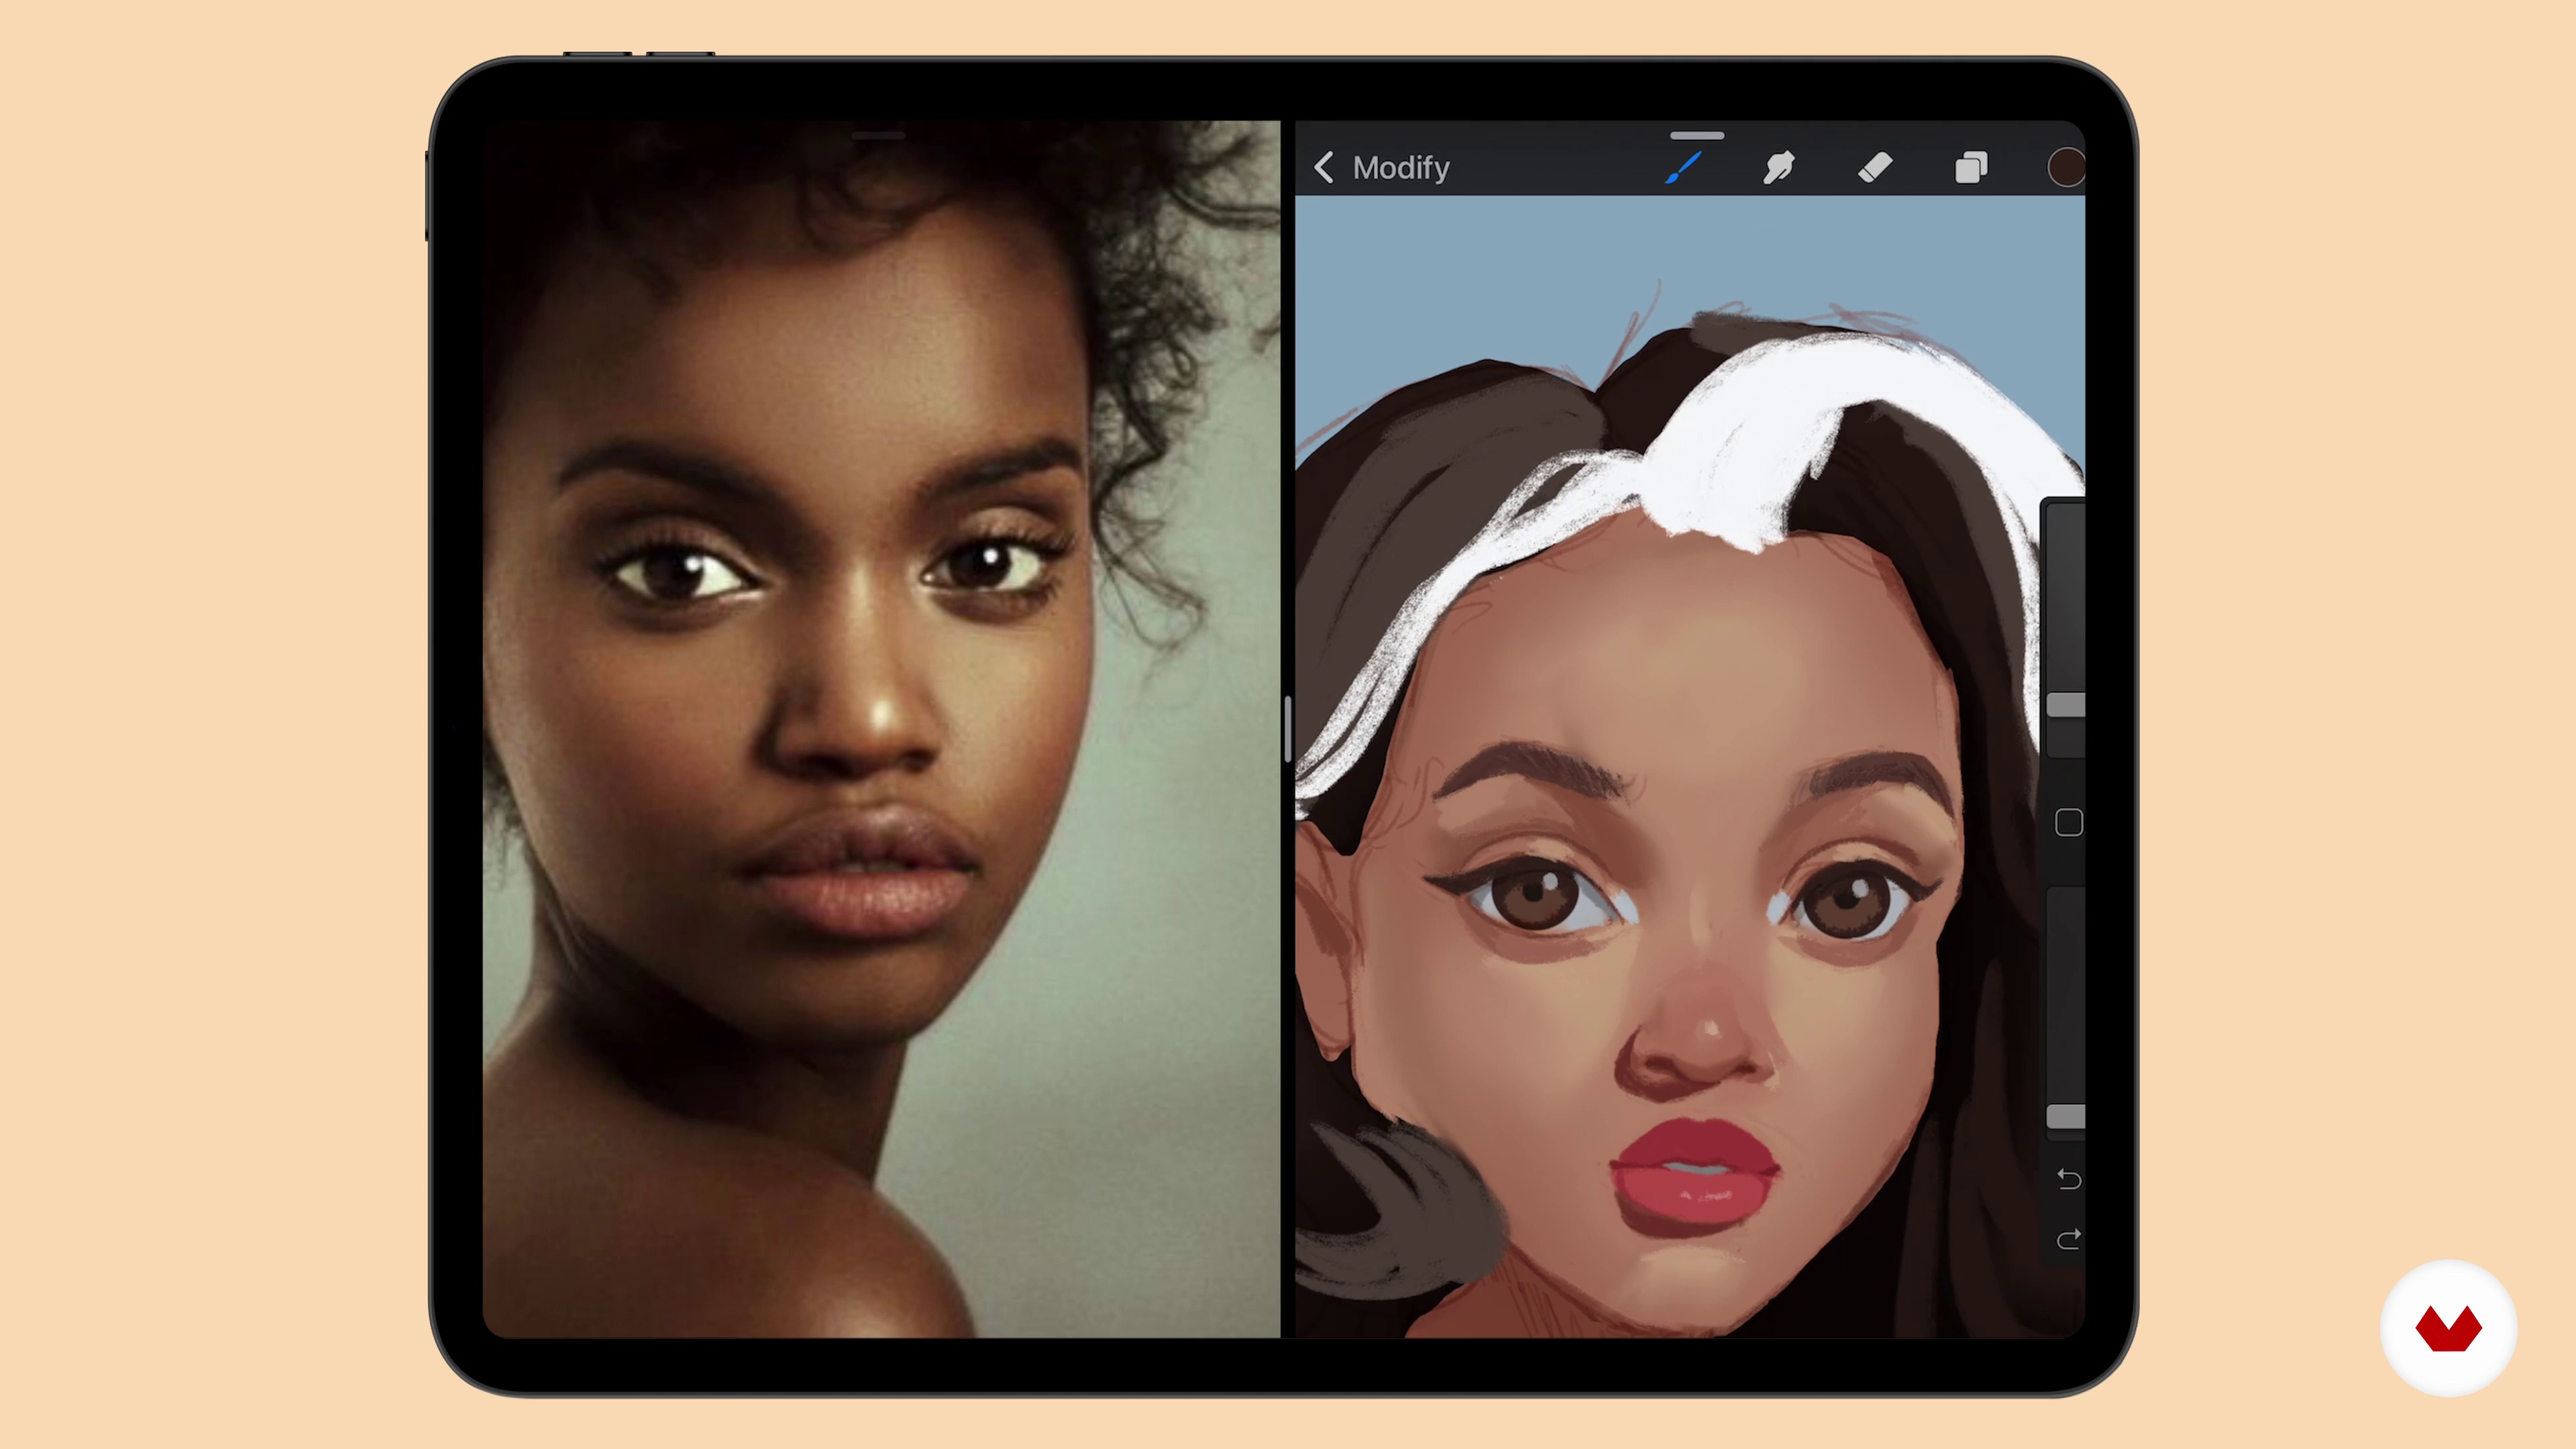
Task: Open the active color swatch
Action: [x=2066, y=167]
